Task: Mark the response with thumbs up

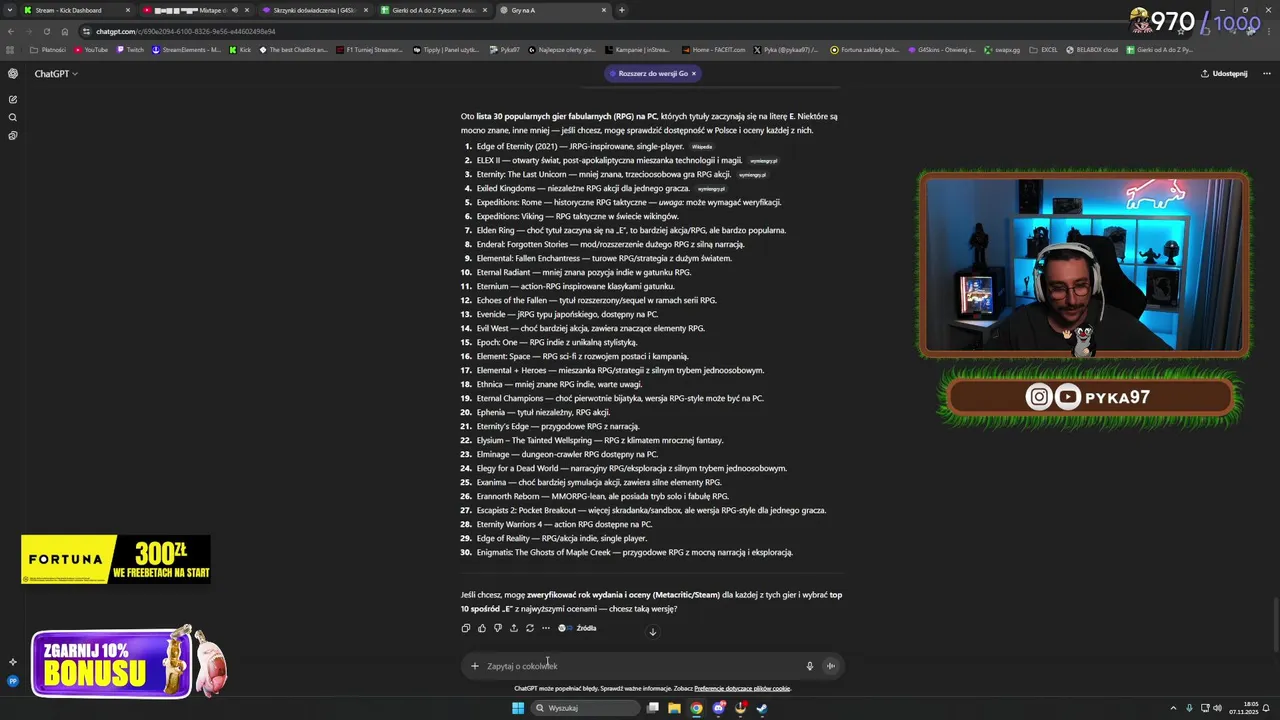Action: [482, 628]
